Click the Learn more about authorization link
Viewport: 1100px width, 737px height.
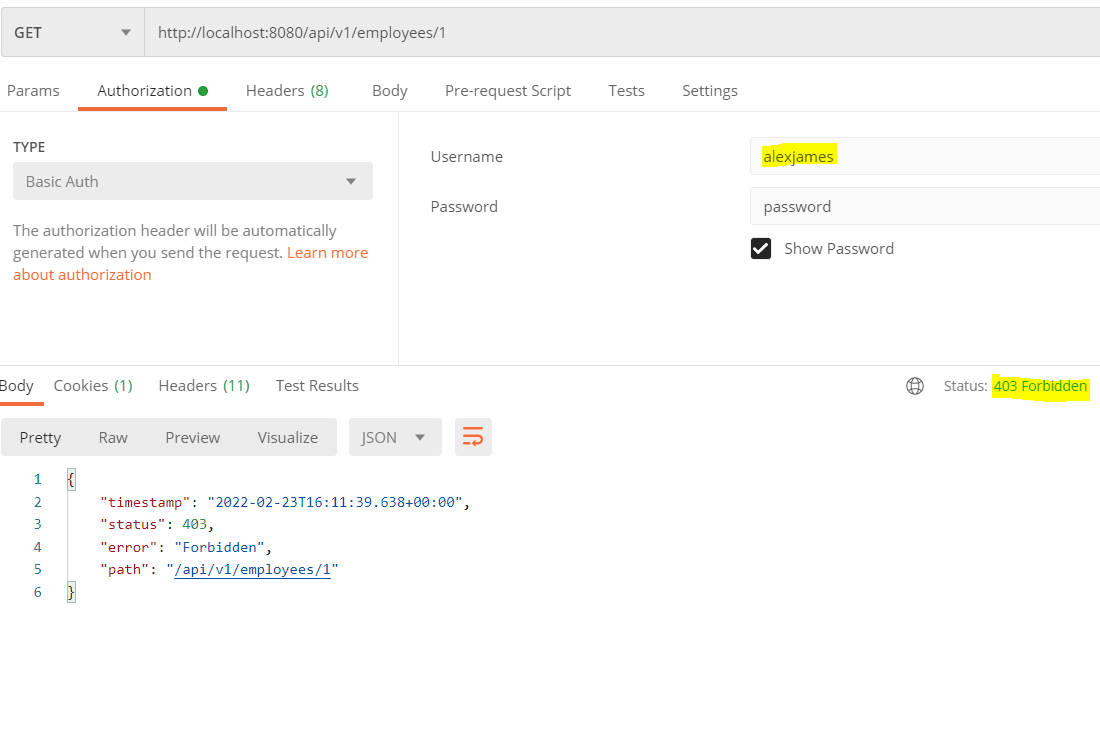tap(327, 252)
